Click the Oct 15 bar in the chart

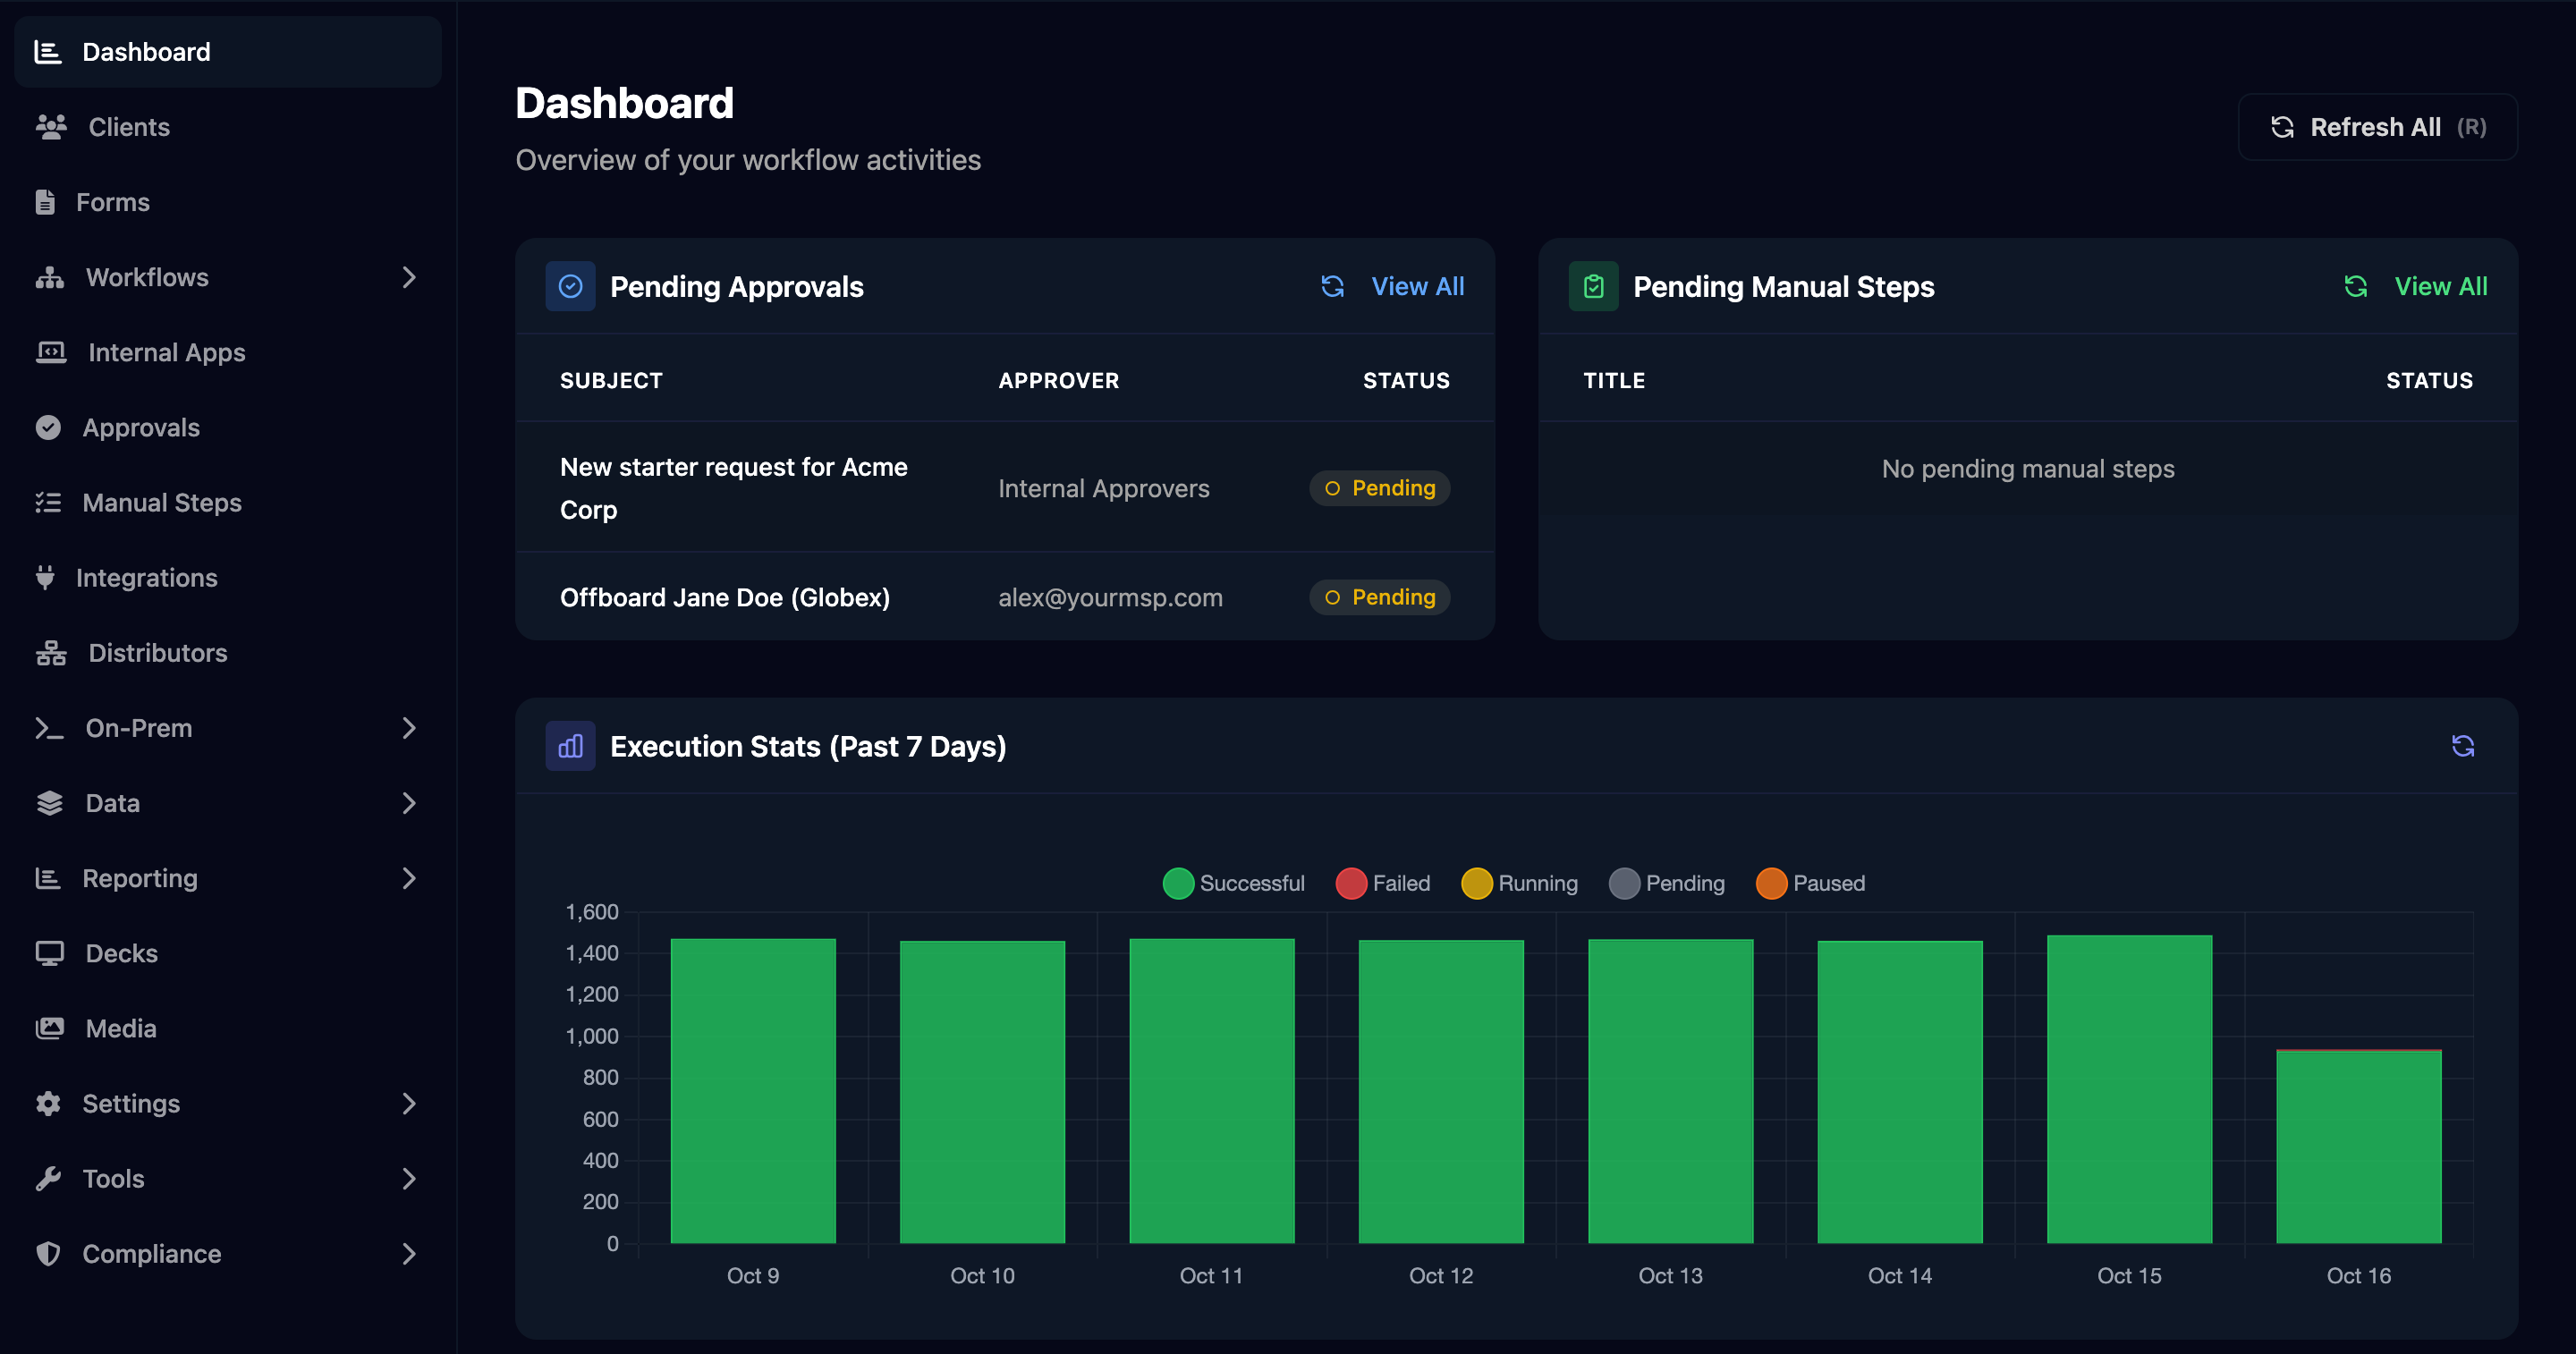click(x=2129, y=1089)
